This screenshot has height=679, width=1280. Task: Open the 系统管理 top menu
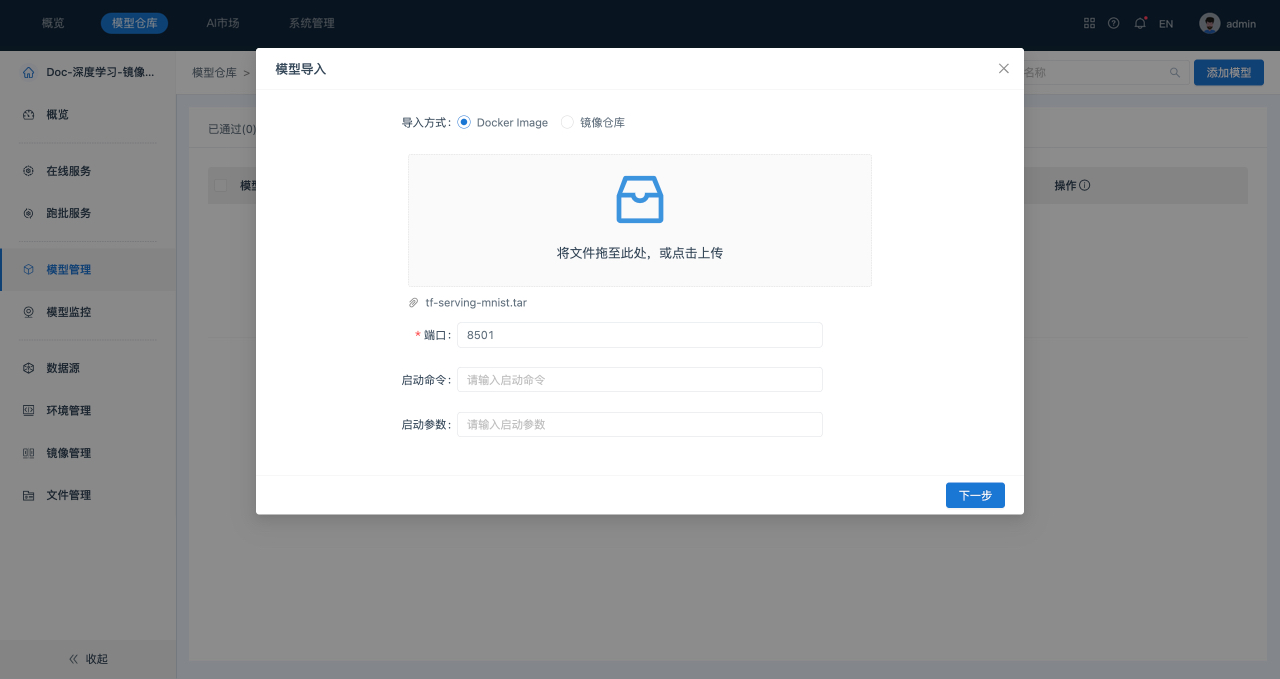tap(311, 23)
